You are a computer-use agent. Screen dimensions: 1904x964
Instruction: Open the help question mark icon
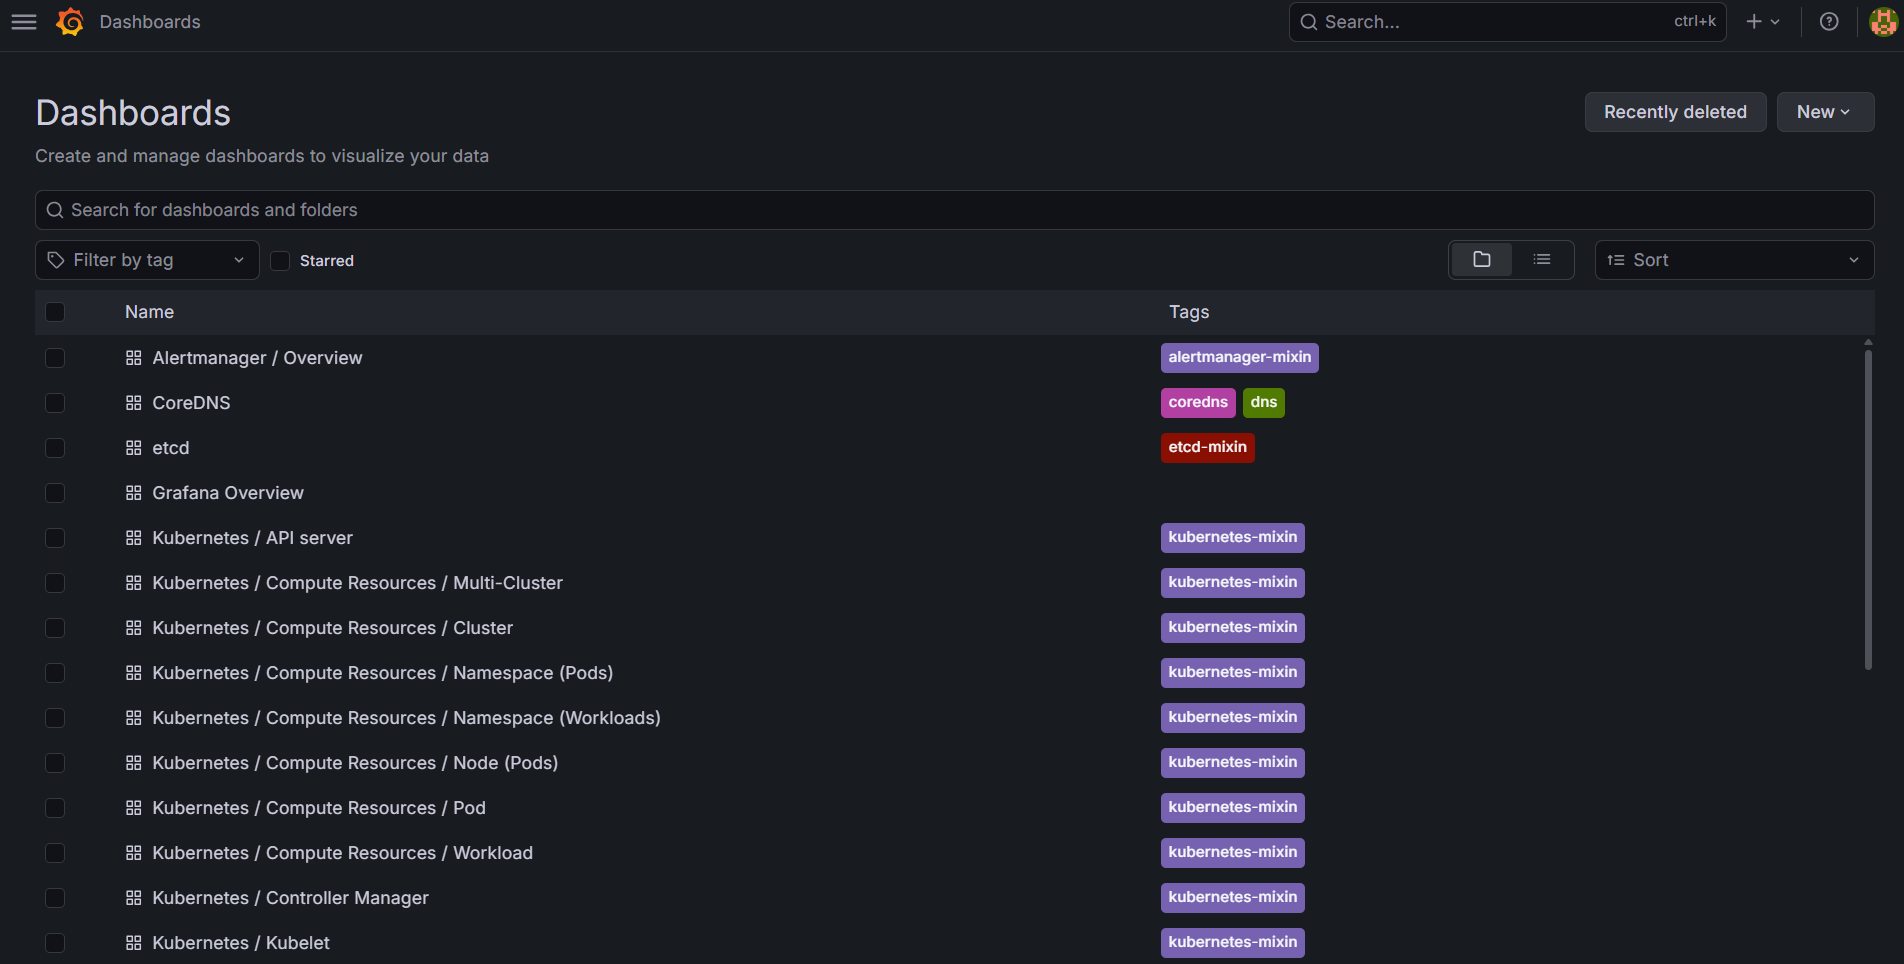tap(1829, 22)
